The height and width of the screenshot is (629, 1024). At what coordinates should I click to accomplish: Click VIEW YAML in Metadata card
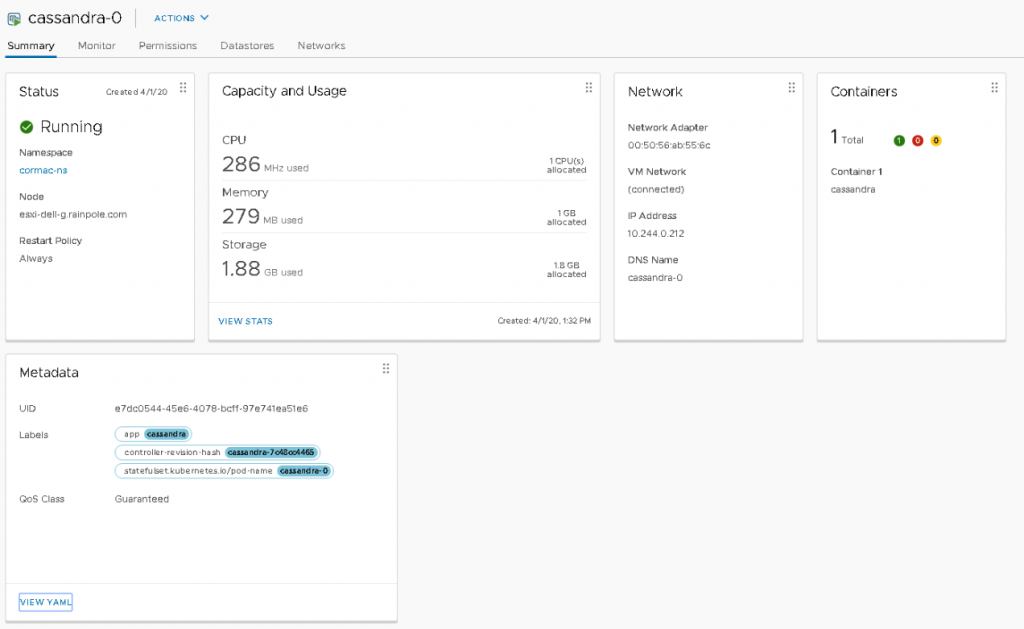(x=45, y=601)
